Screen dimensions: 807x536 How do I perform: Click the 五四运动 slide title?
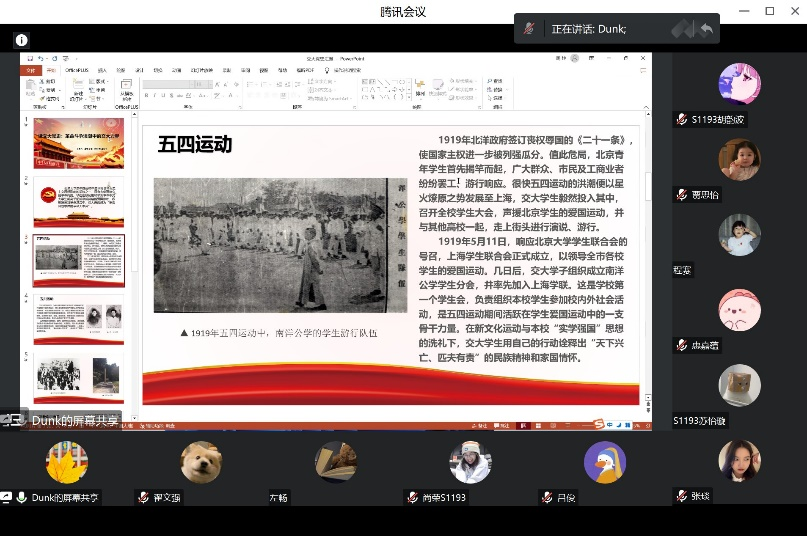tap(195, 145)
